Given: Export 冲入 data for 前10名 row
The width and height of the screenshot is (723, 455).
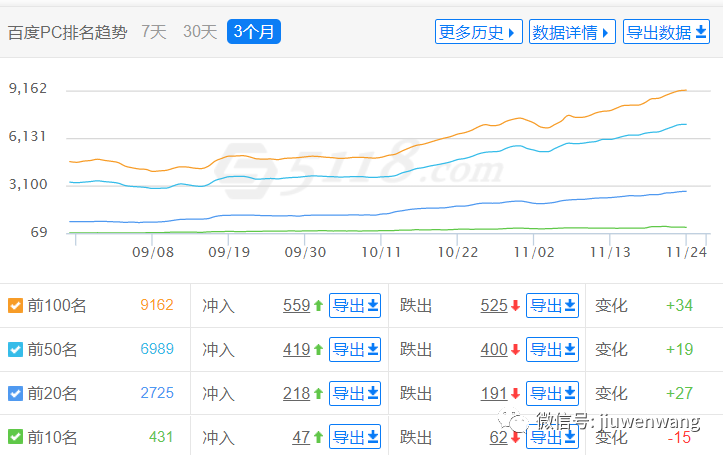Looking at the screenshot, I should (x=355, y=437).
